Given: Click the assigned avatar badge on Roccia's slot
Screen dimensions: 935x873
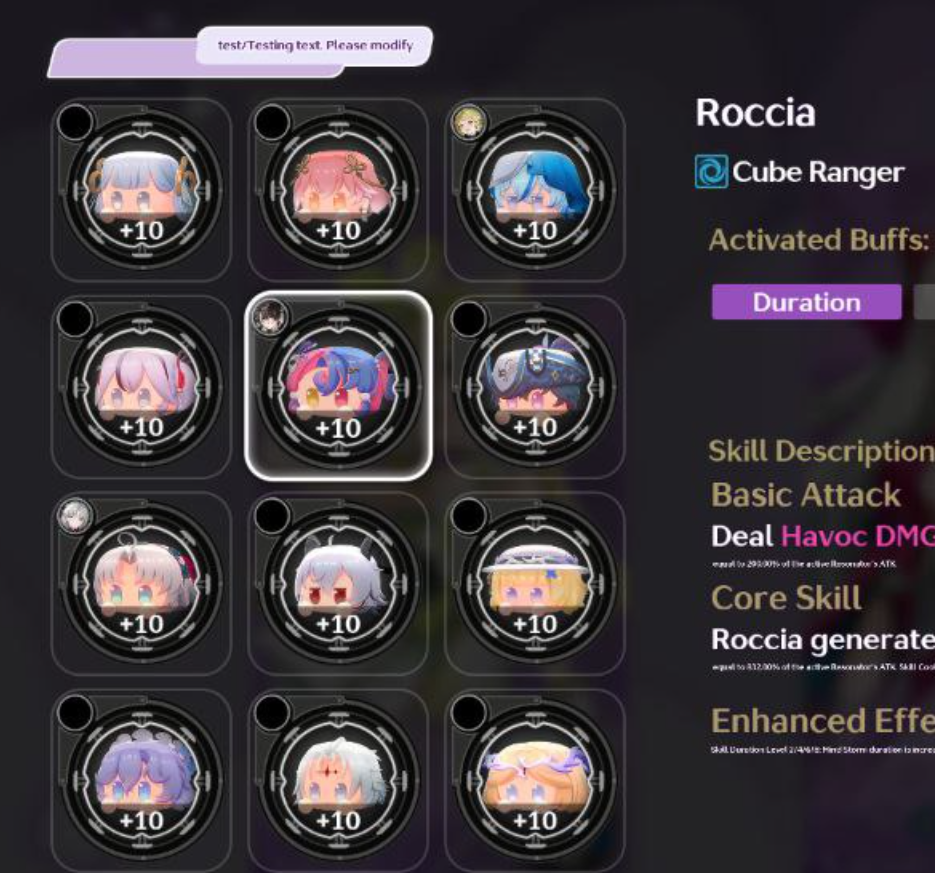Looking at the screenshot, I should point(270,316).
